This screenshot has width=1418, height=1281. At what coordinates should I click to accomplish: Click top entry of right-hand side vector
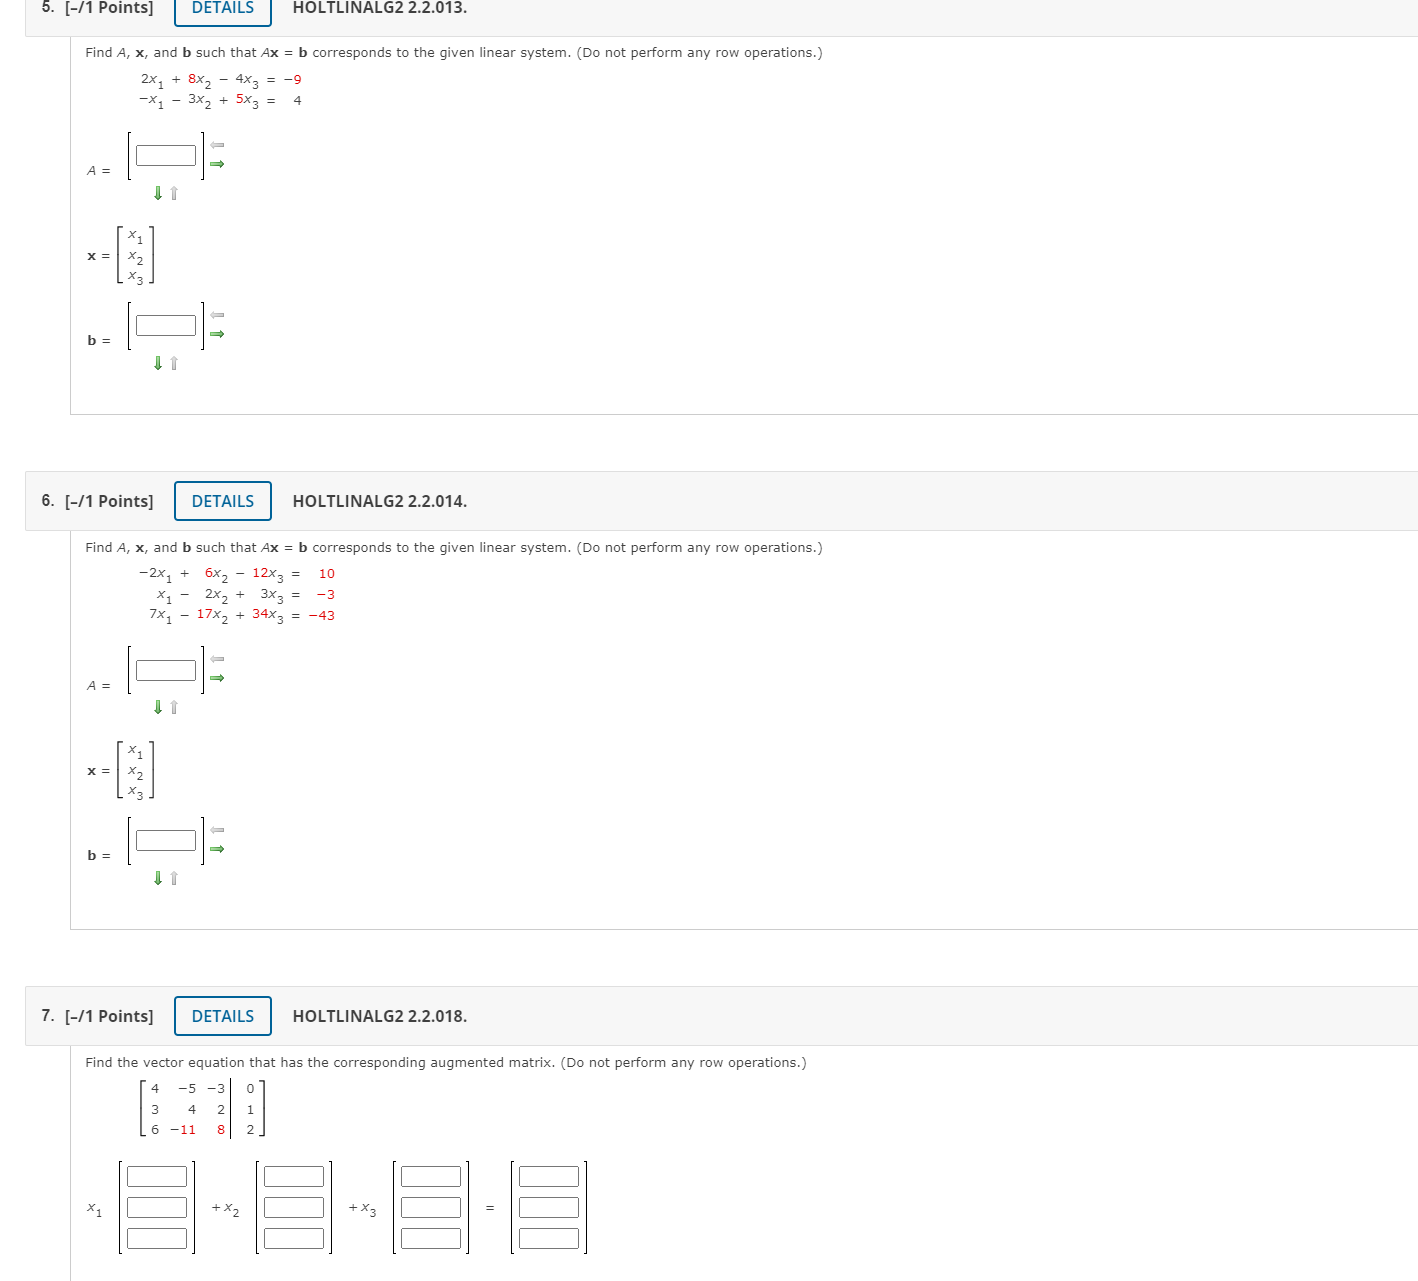[x=549, y=1176]
